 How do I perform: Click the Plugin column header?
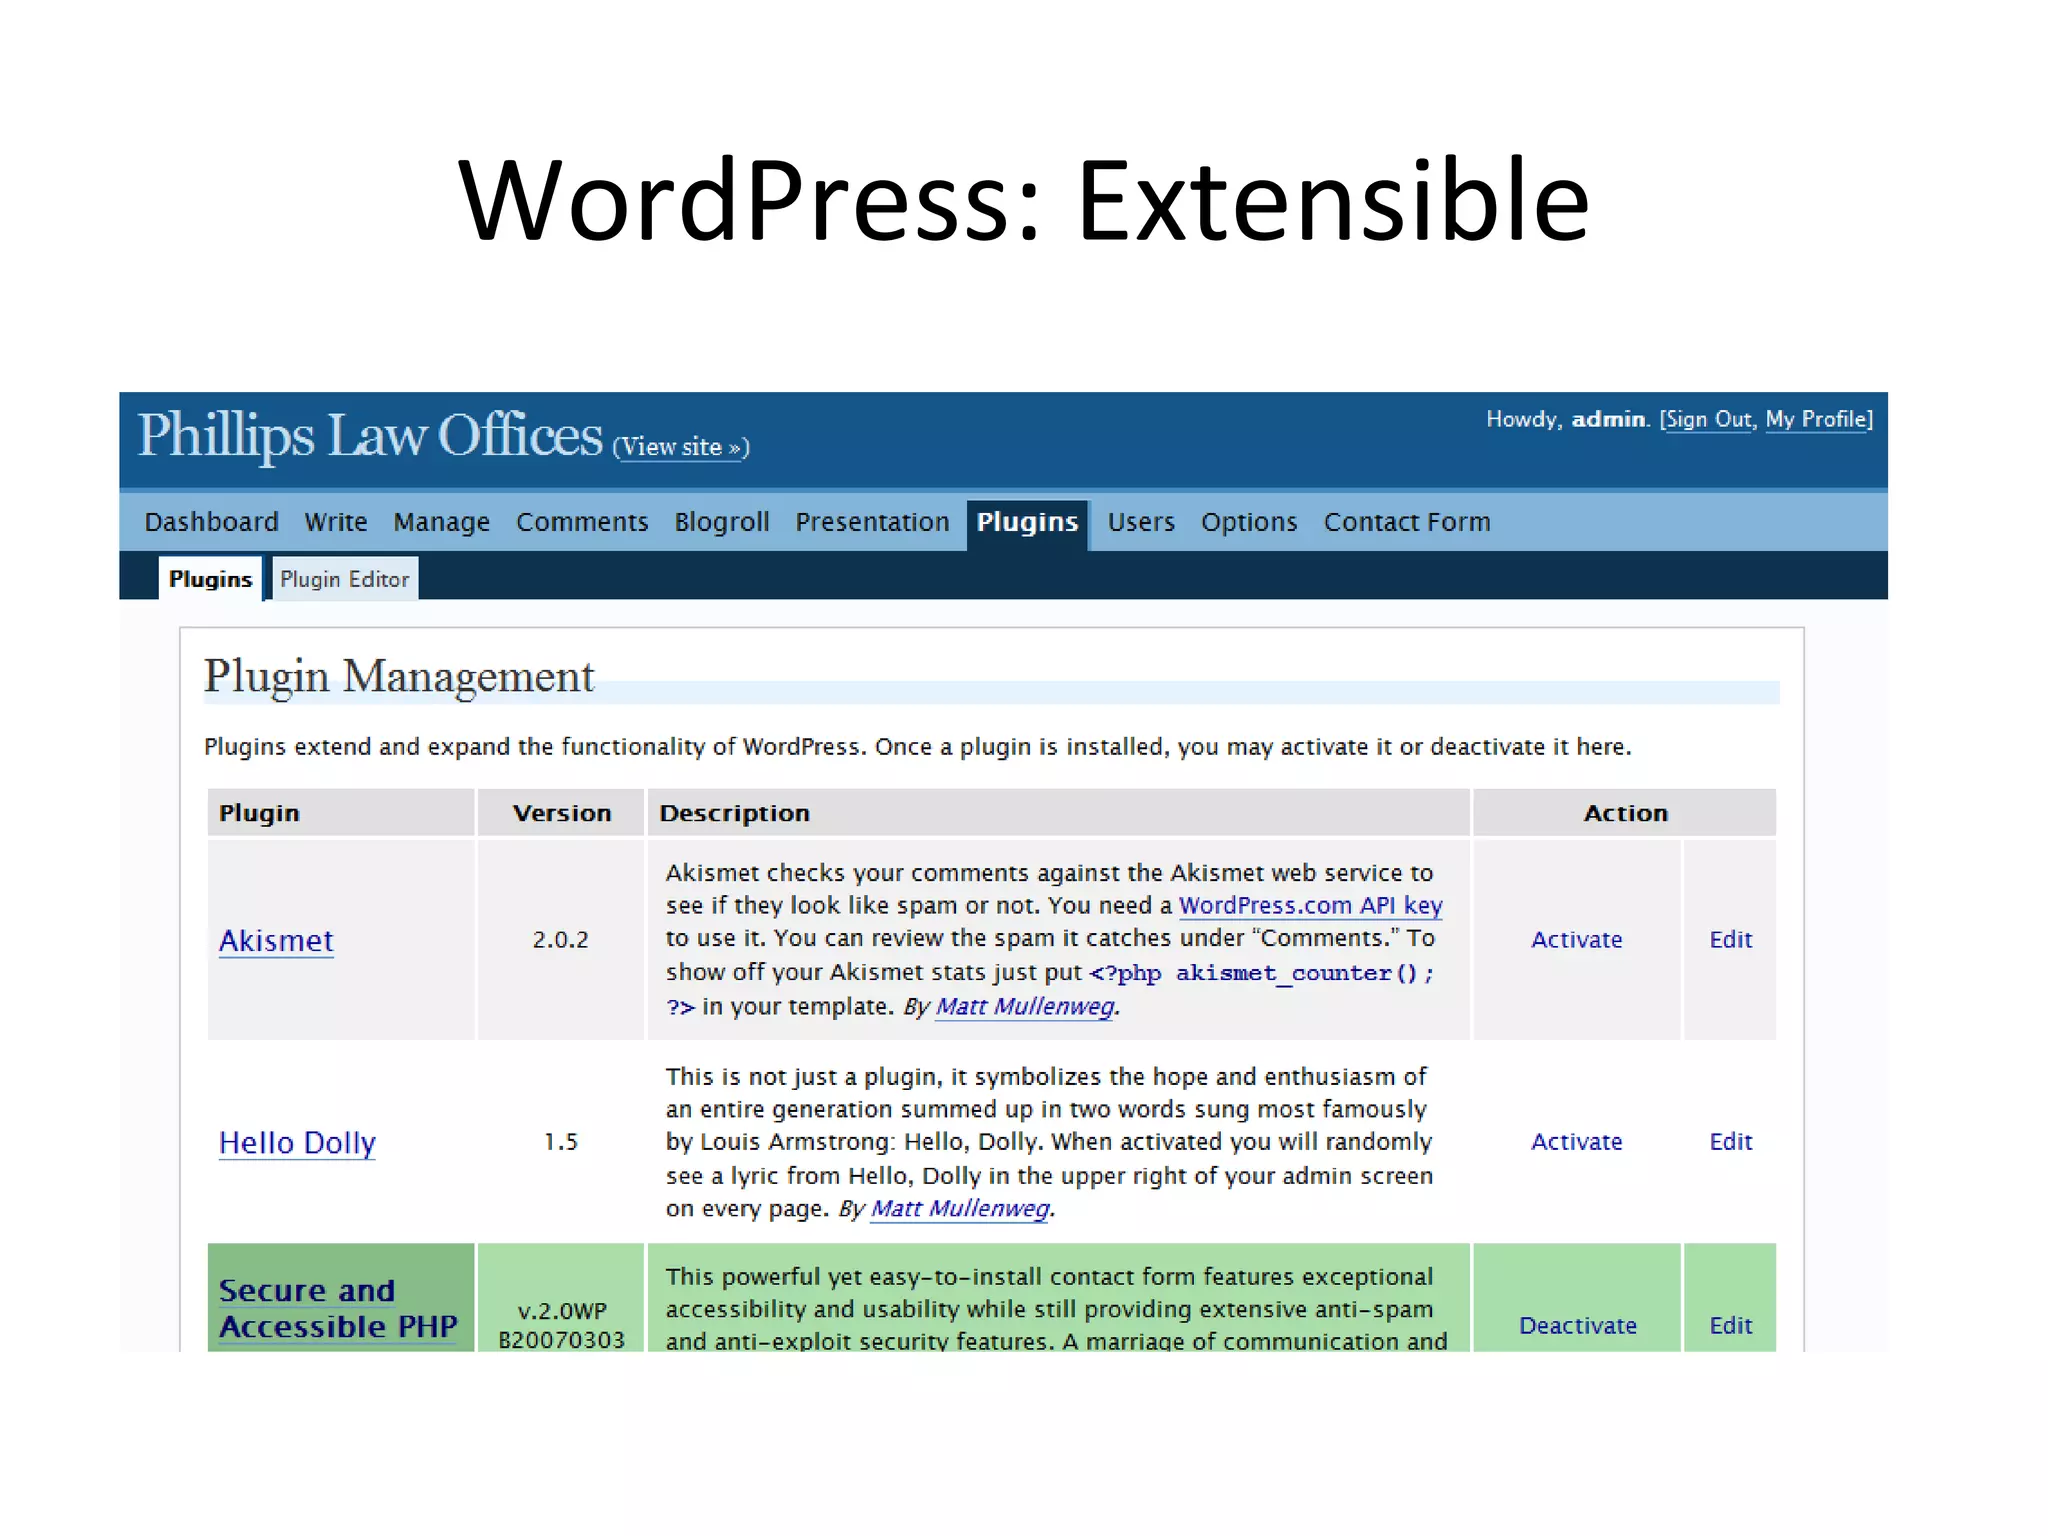pos(341,813)
